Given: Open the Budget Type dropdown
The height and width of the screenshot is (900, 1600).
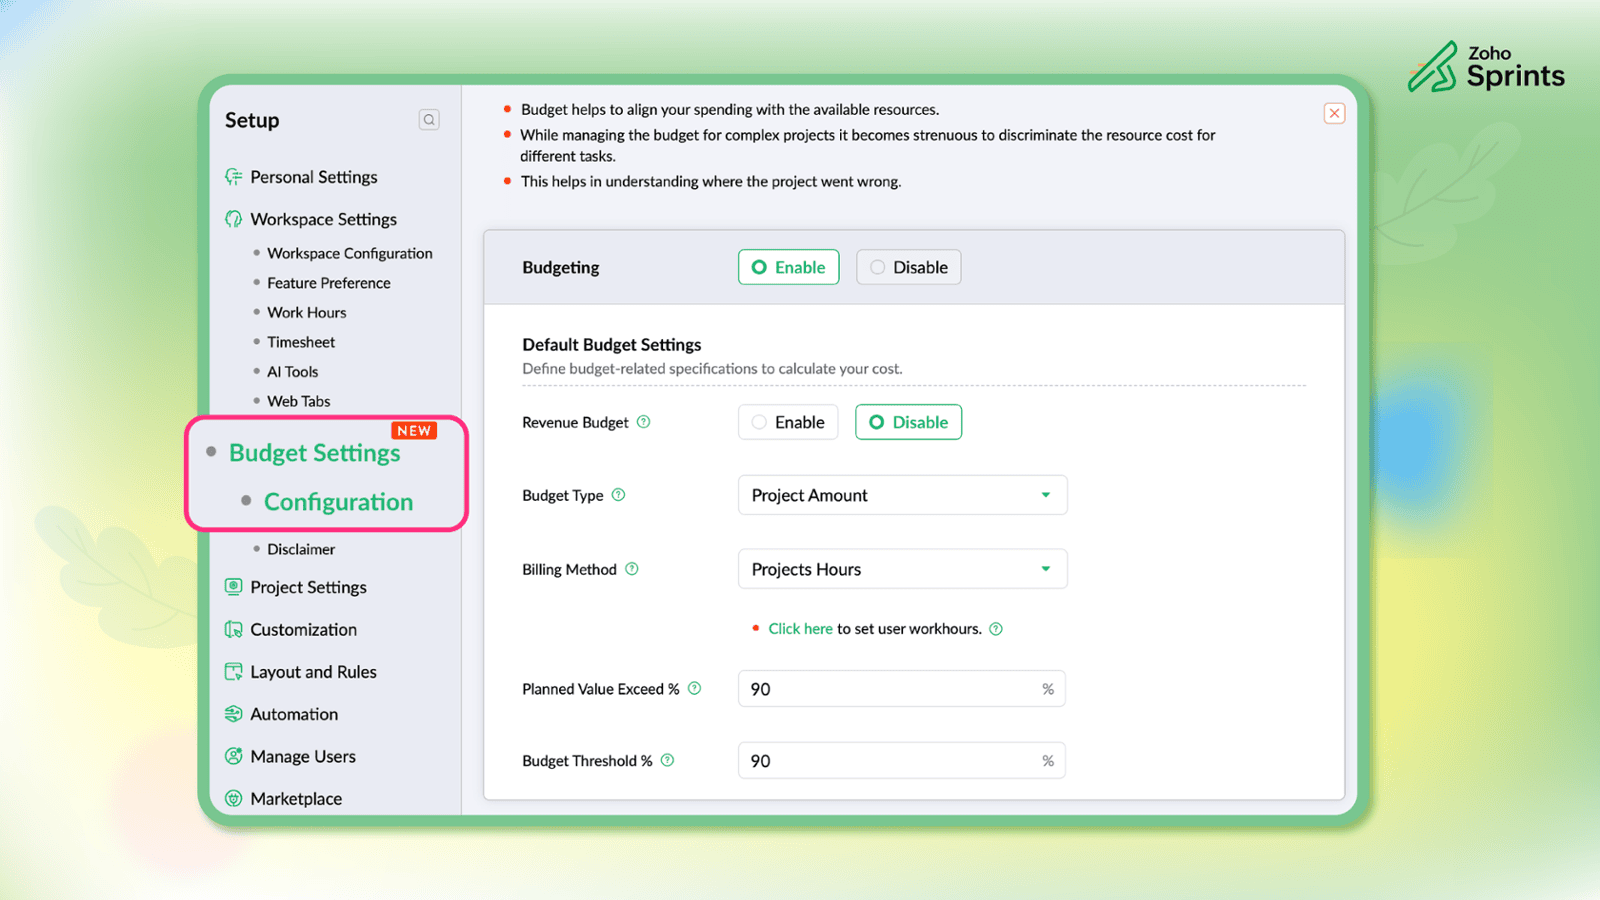Looking at the screenshot, I should coord(902,495).
